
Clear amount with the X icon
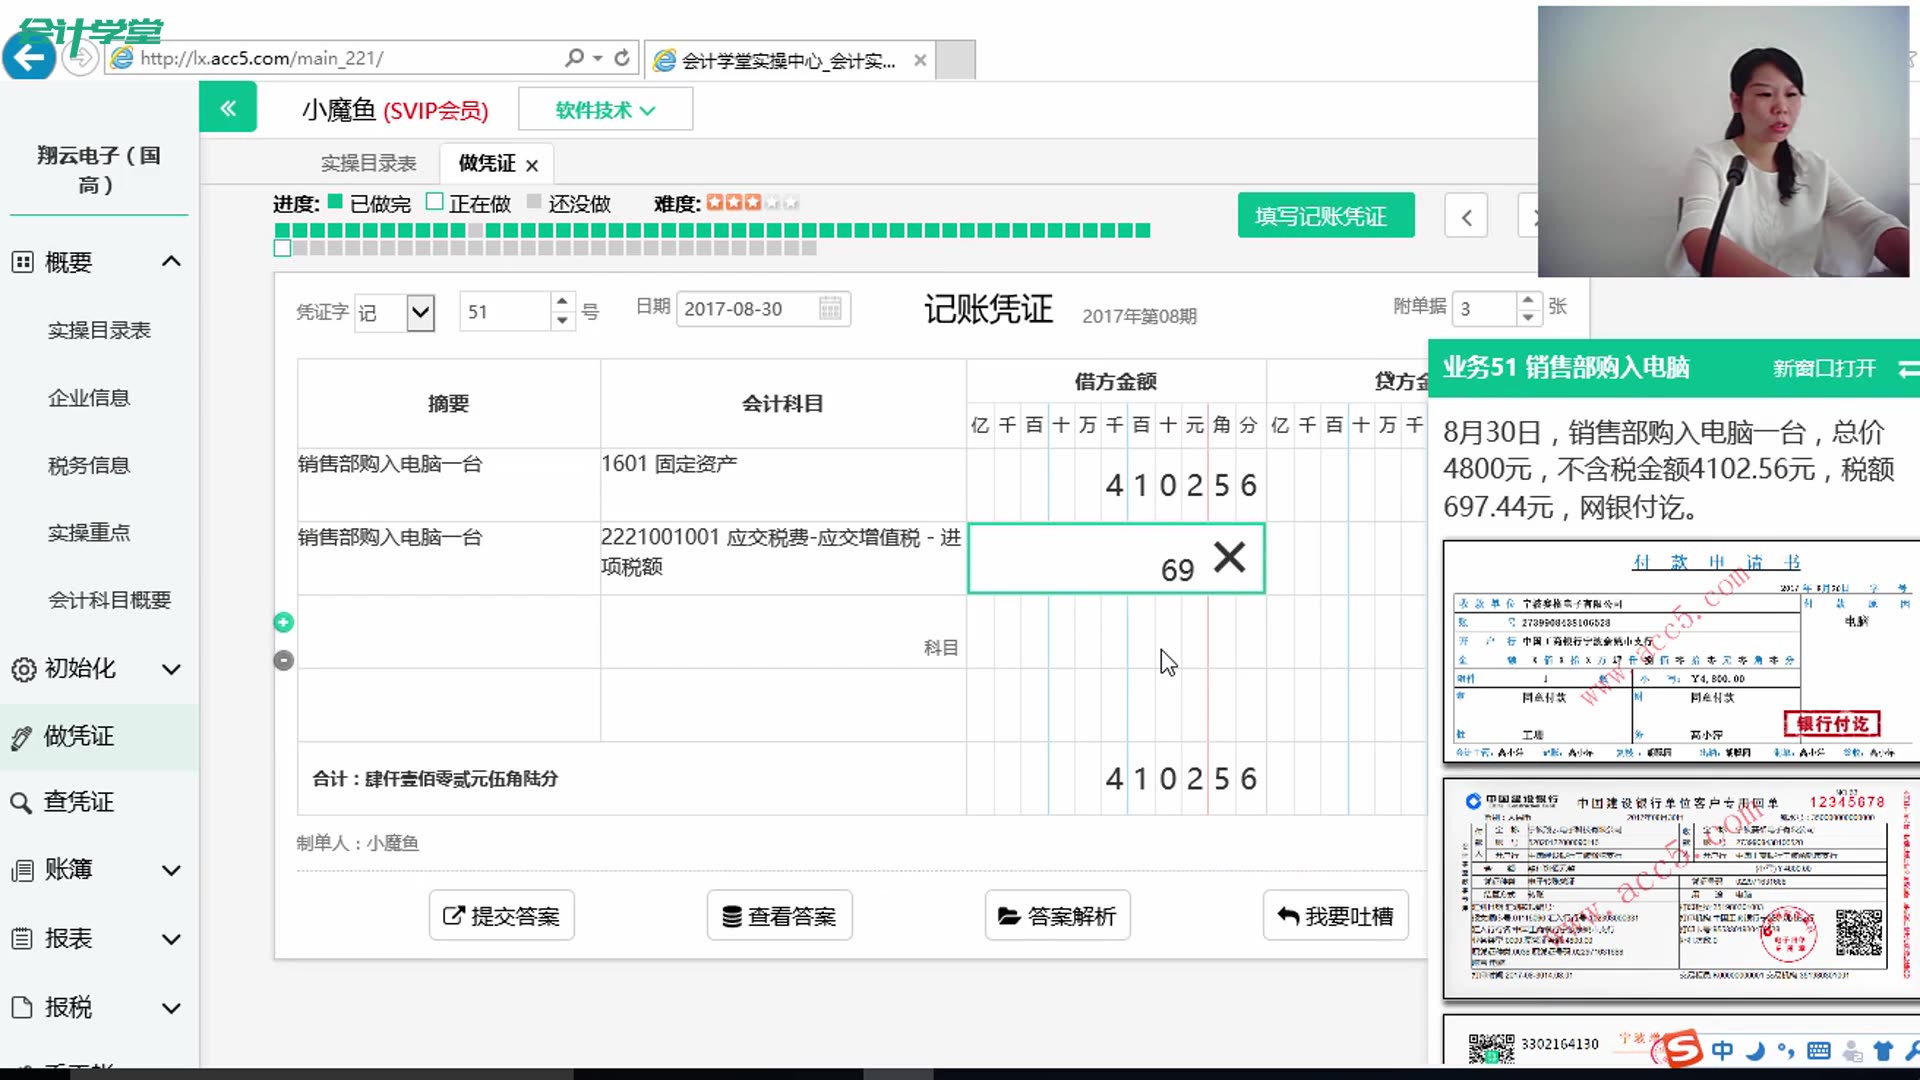point(1229,556)
